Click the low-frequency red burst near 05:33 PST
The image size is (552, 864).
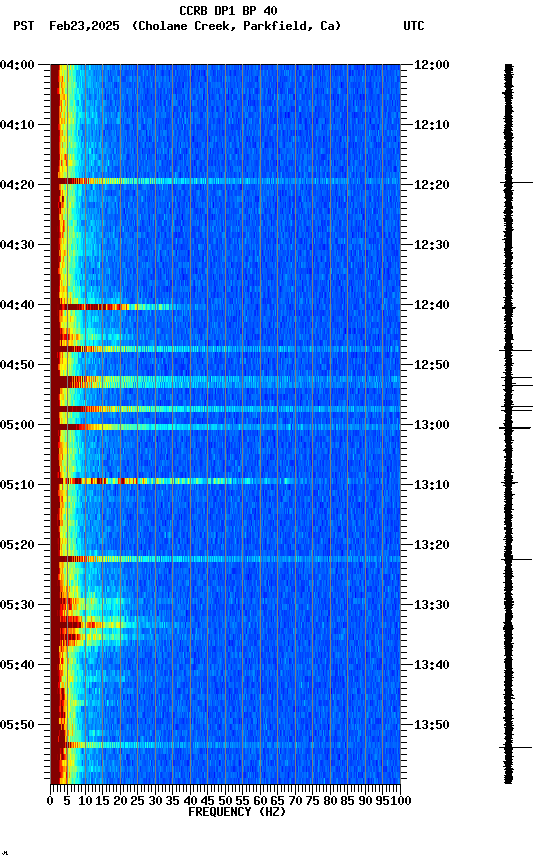[x=99, y=625]
